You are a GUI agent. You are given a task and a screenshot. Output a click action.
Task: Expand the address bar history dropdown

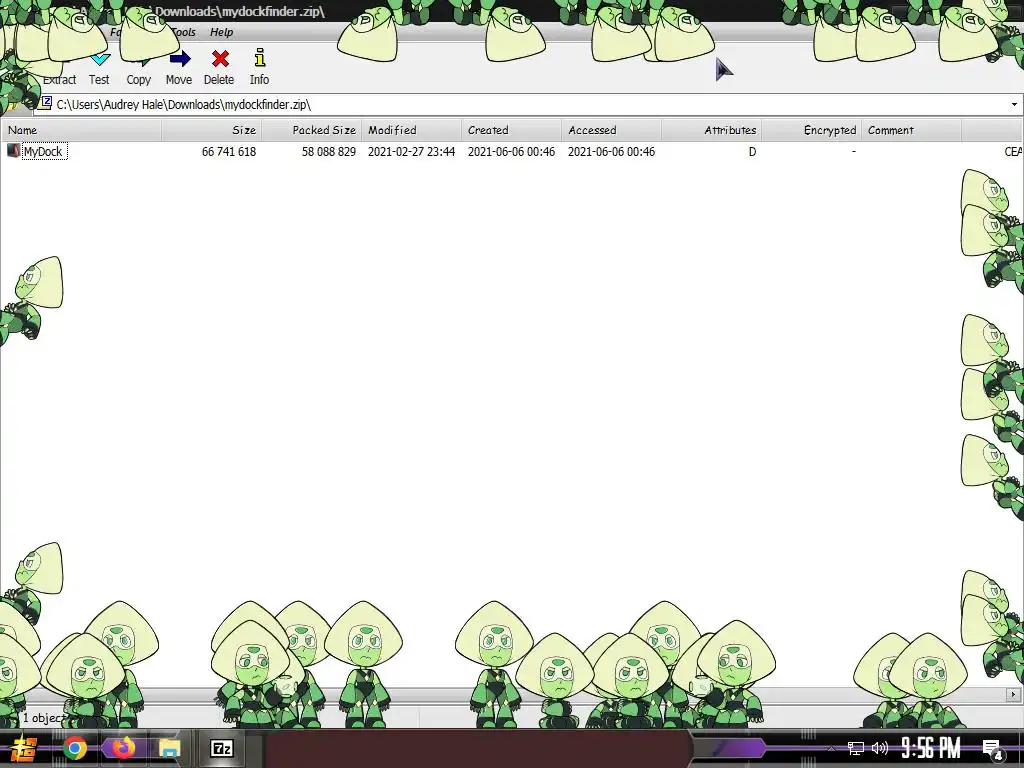(1014, 104)
